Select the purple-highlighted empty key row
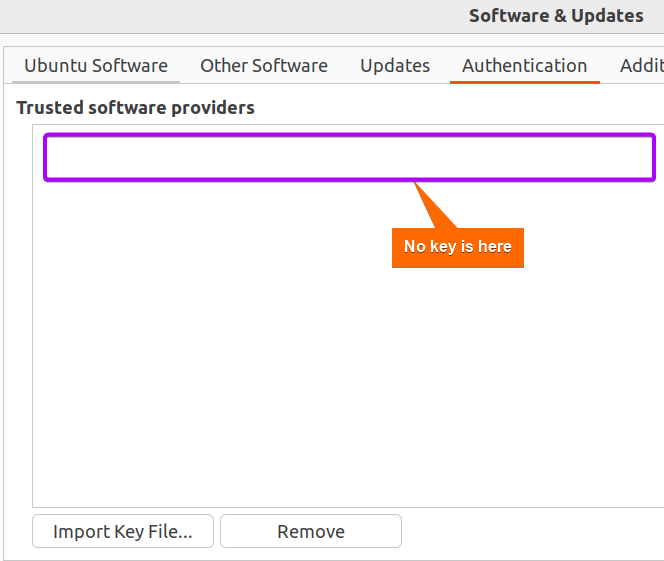 pos(349,158)
